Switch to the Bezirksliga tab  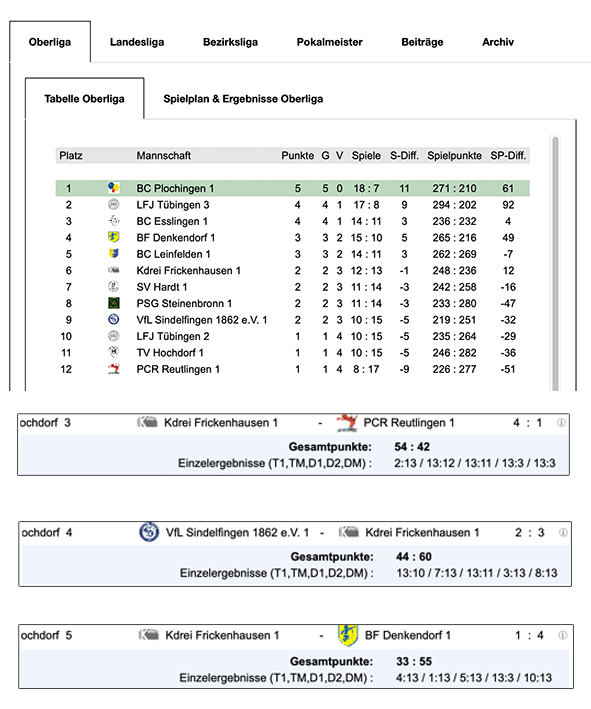(x=230, y=42)
